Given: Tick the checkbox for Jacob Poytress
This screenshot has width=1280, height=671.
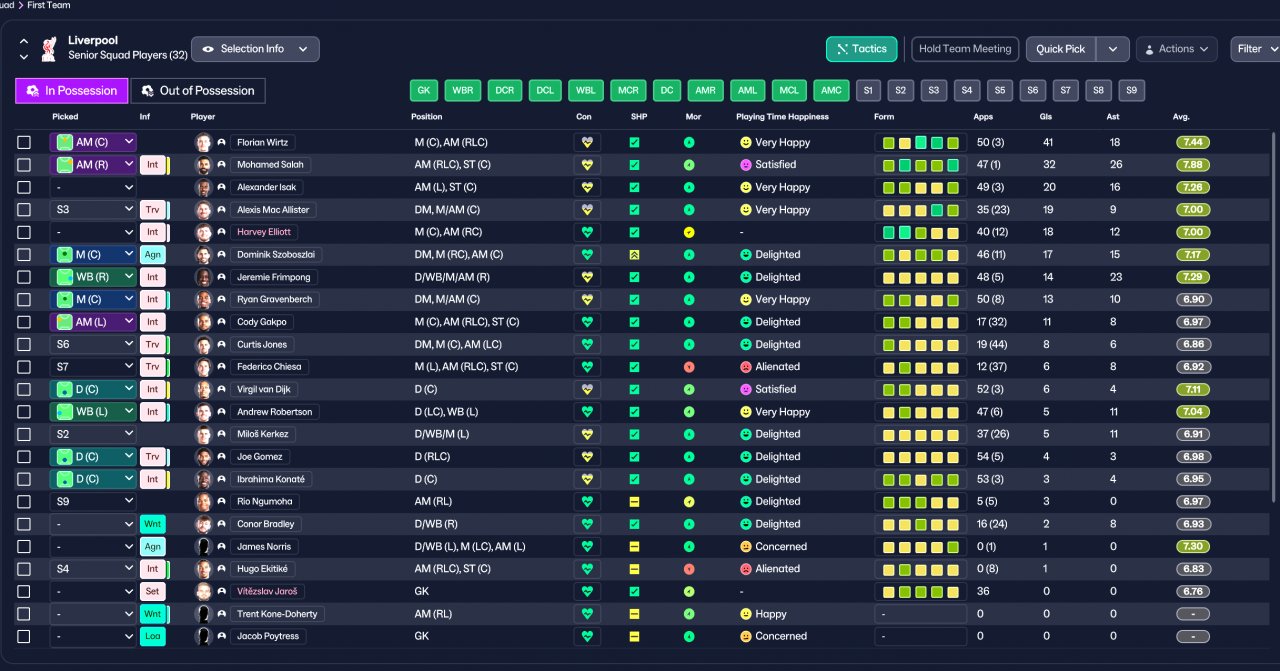Looking at the screenshot, I should click(24, 636).
